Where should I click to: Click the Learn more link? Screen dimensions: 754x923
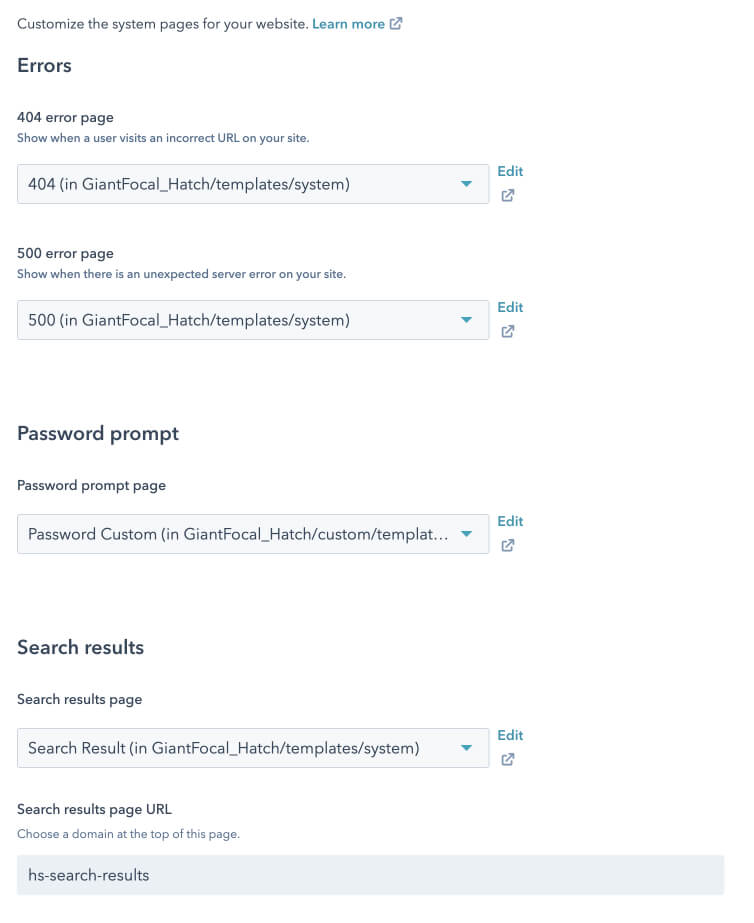click(x=348, y=24)
